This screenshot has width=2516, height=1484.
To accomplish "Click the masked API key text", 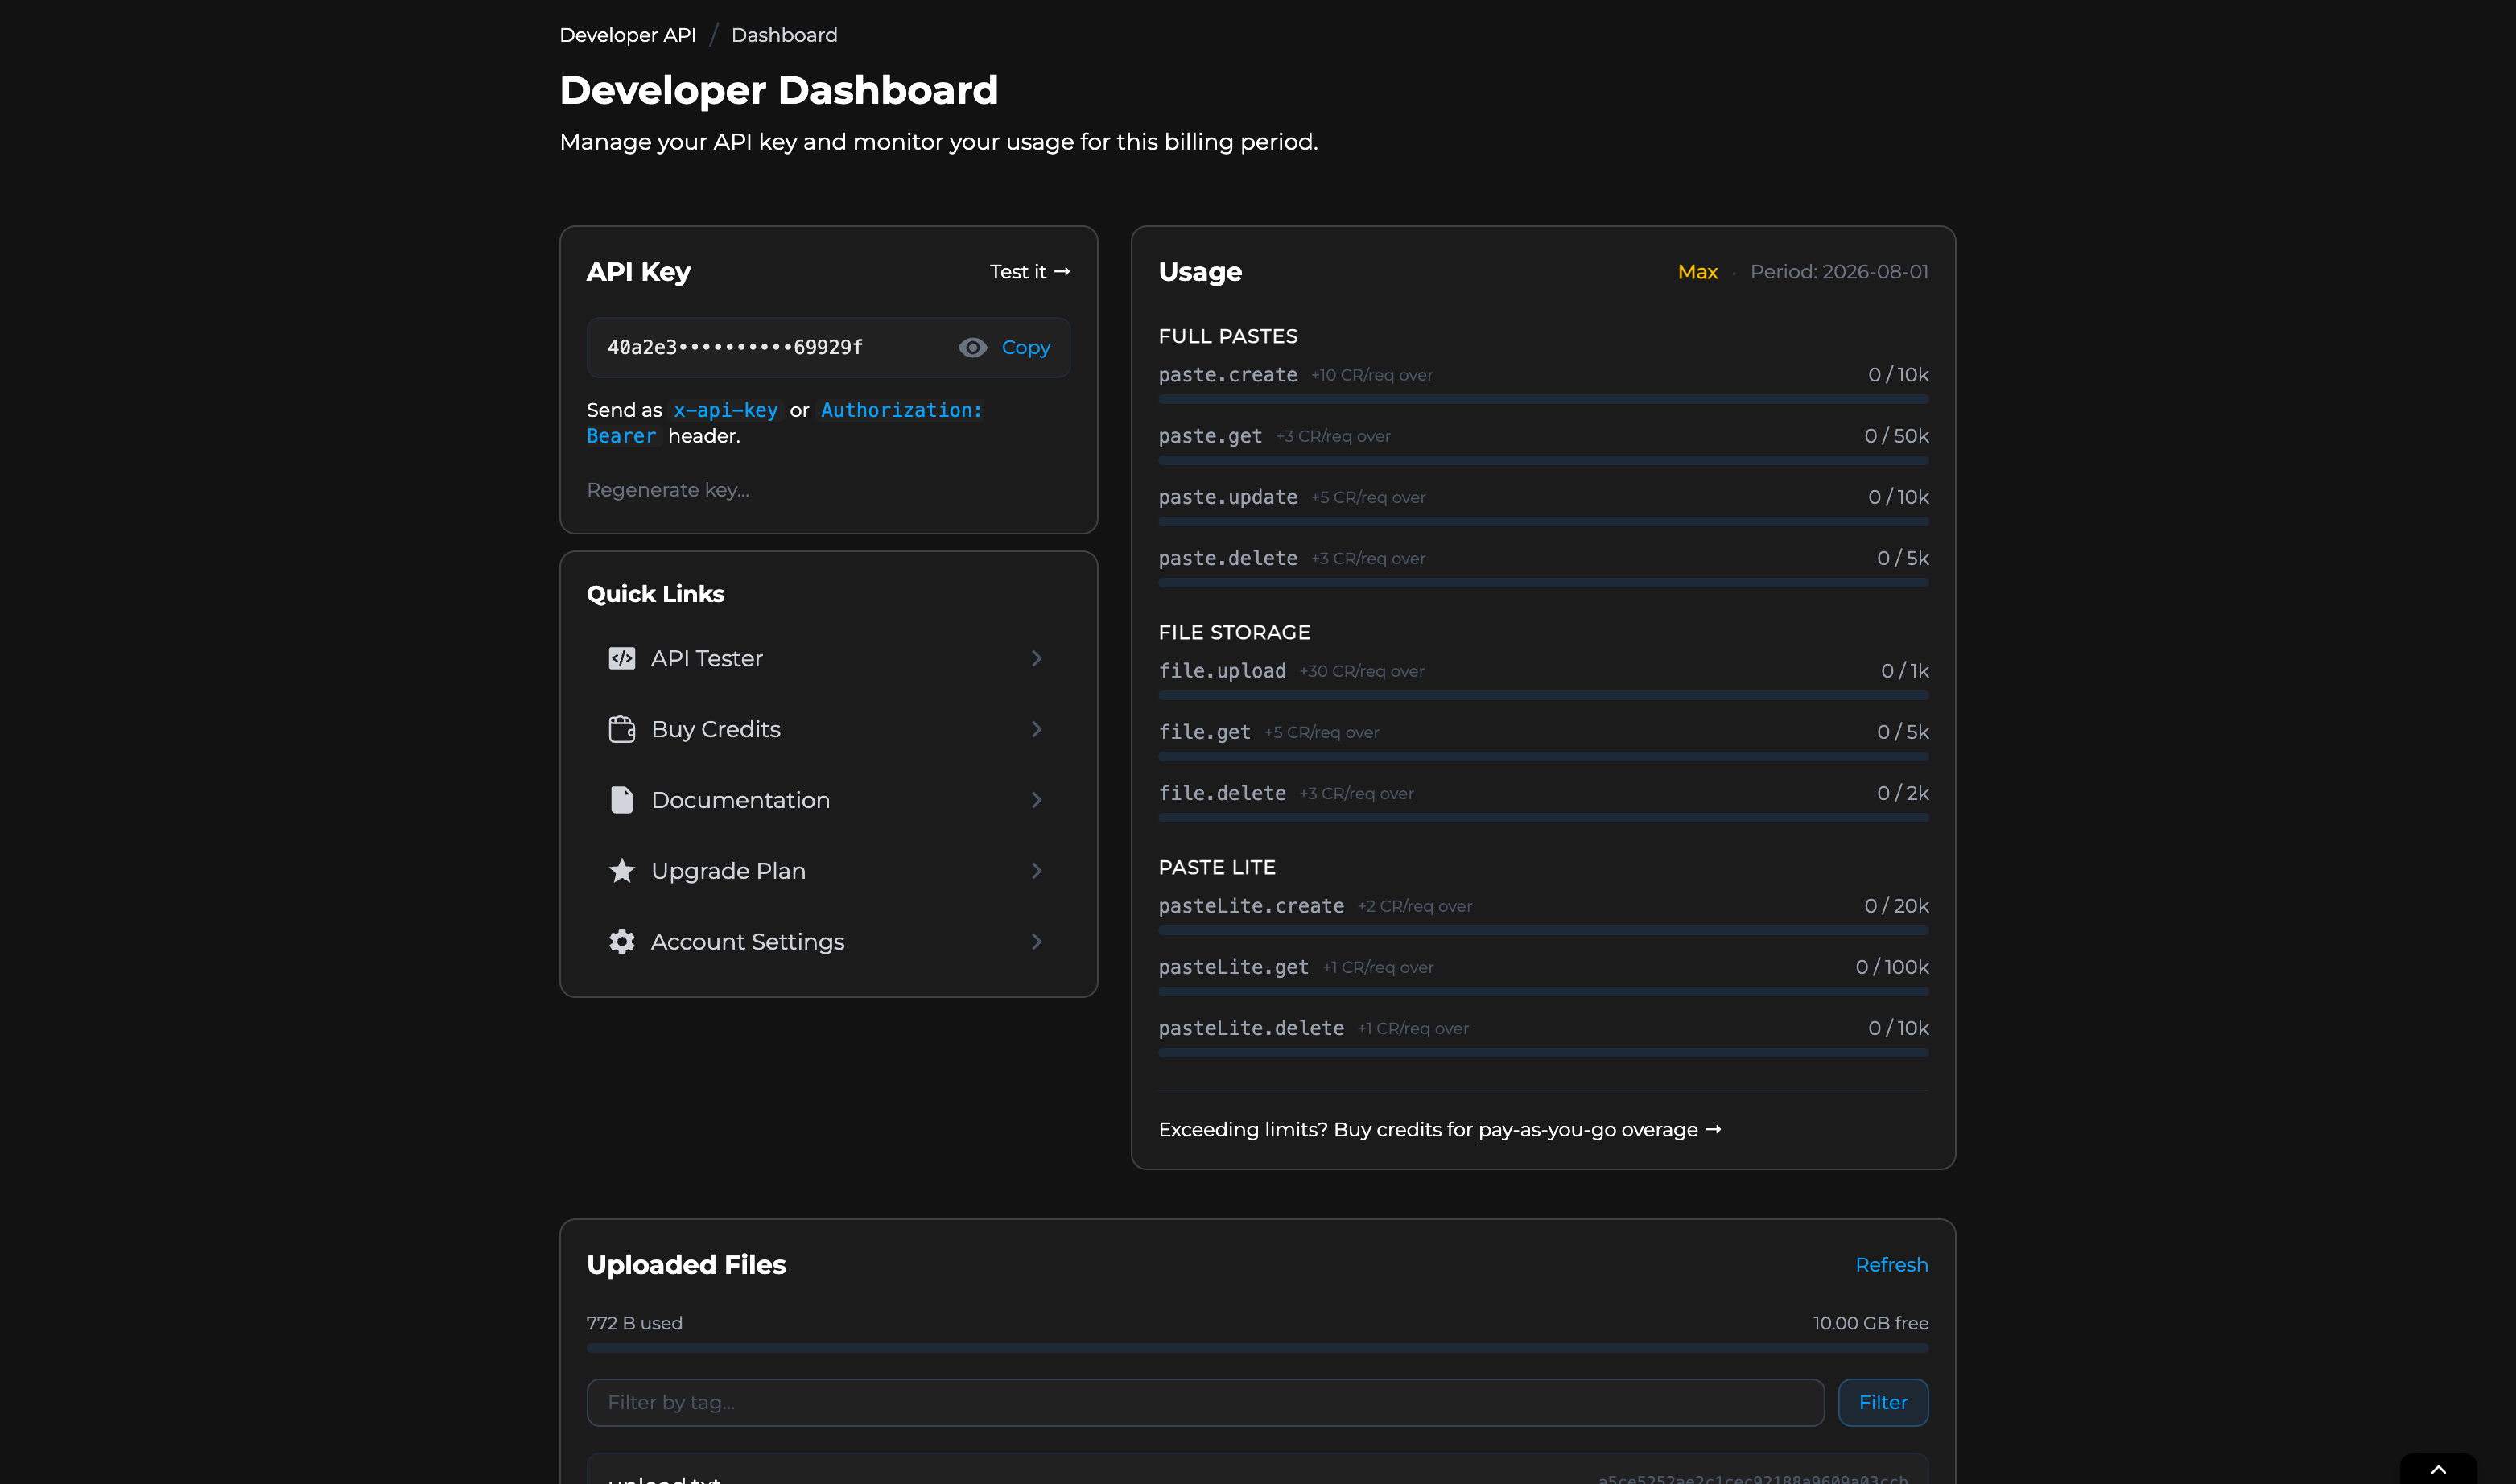I will (x=734, y=347).
